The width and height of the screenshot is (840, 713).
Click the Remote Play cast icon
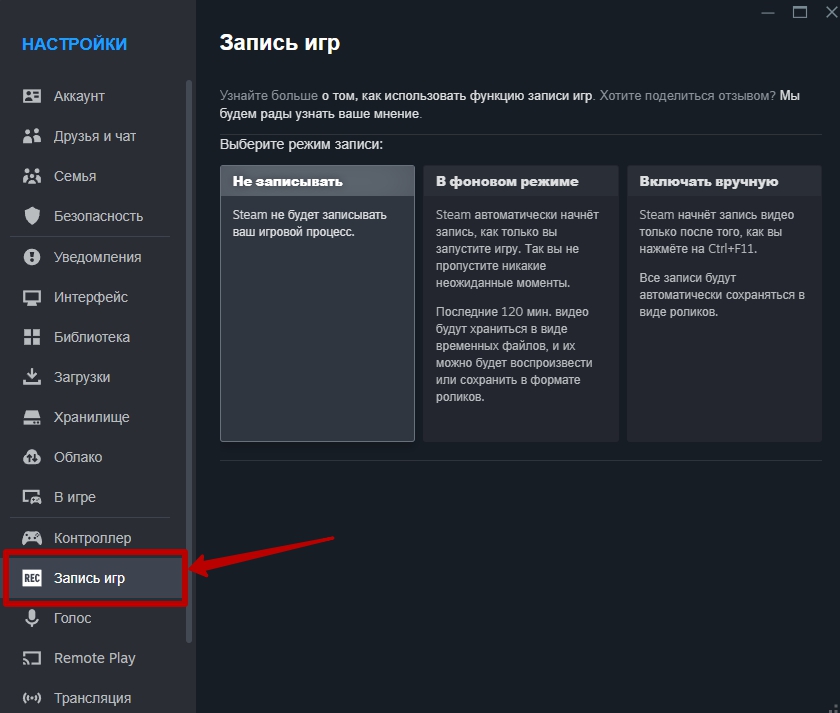[x=32, y=658]
